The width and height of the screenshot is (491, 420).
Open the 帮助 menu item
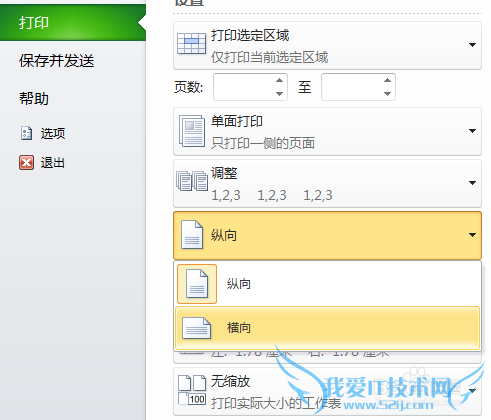34,99
